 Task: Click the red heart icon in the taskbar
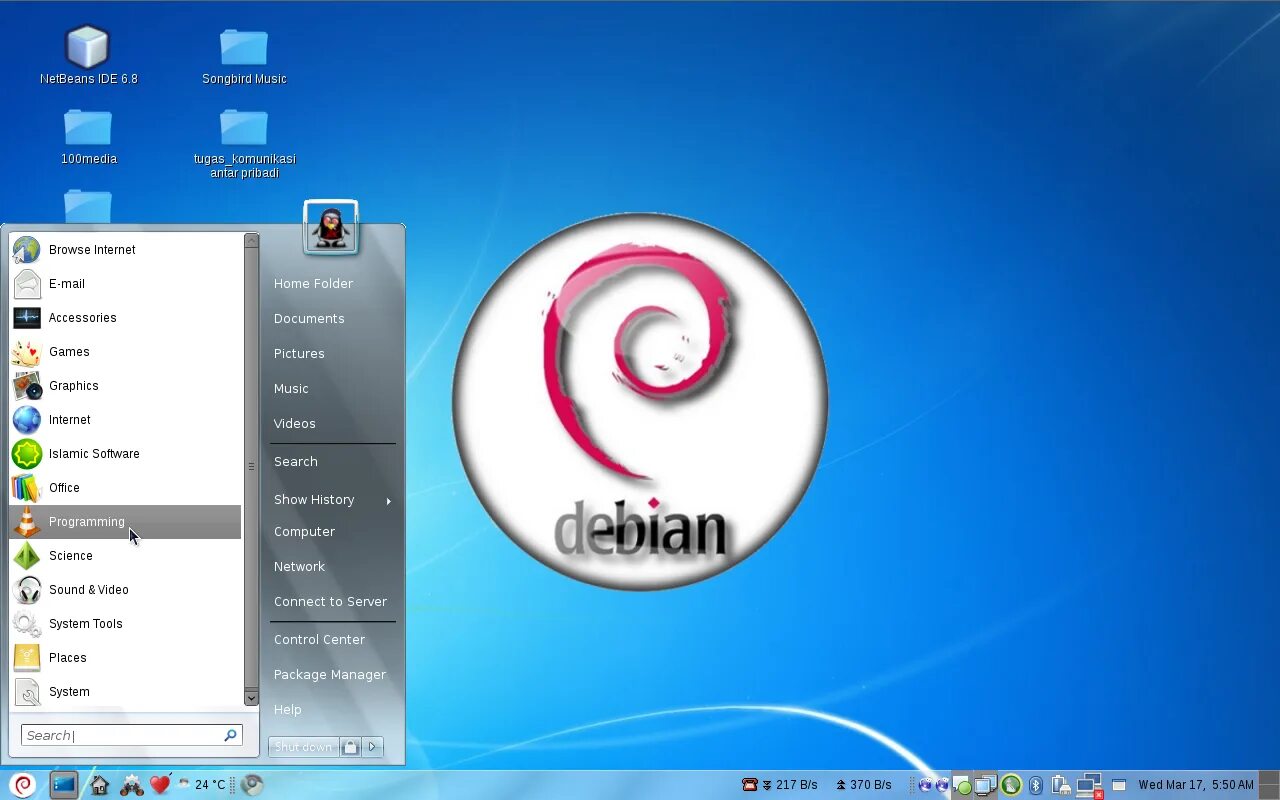pyautogui.click(x=160, y=785)
